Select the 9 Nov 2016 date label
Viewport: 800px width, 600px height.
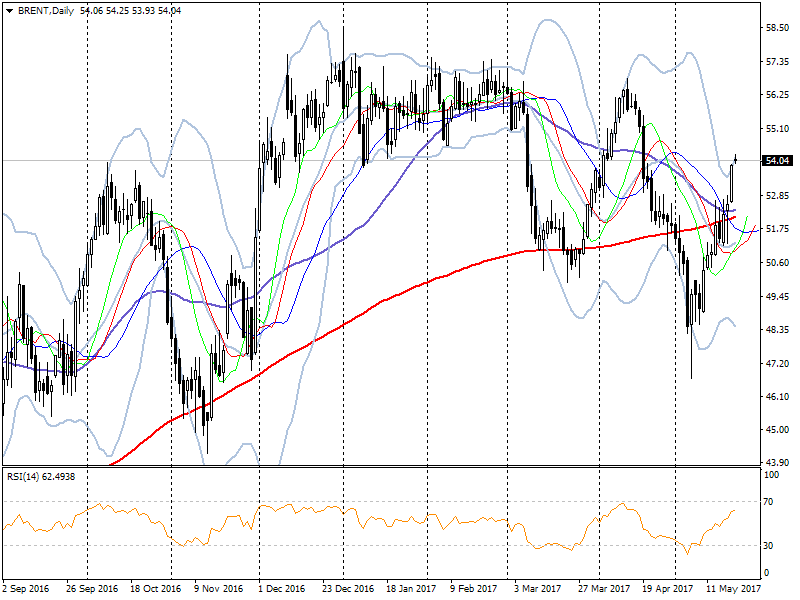click(x=219, y=589)
